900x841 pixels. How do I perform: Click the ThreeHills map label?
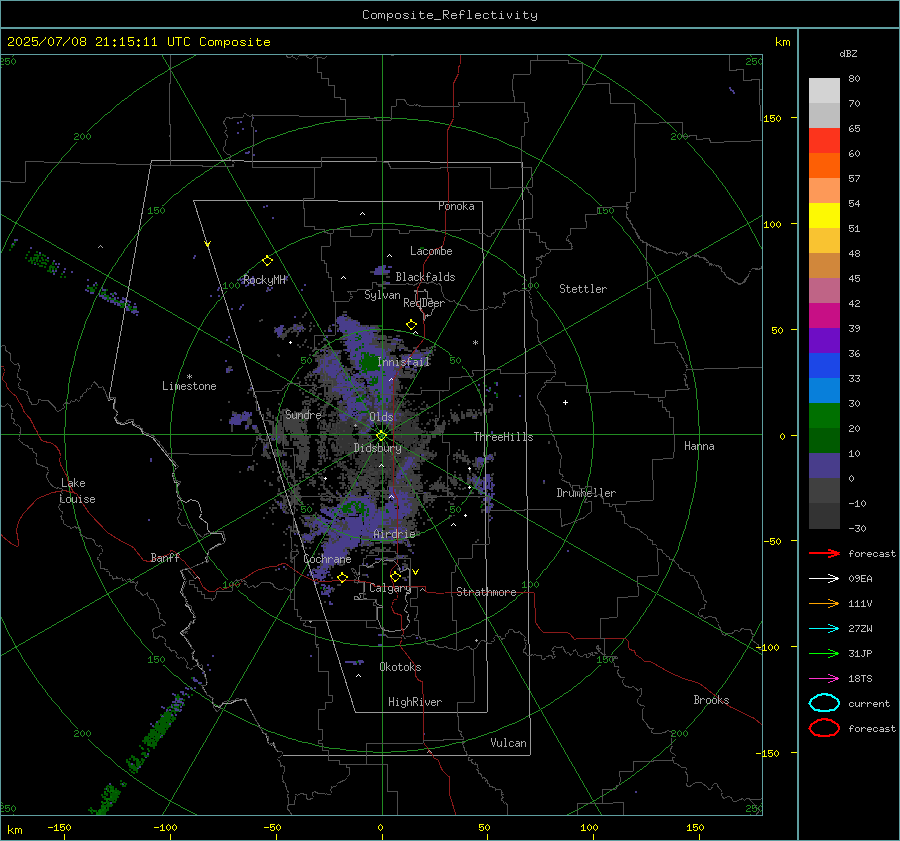[x=503, y=437]
